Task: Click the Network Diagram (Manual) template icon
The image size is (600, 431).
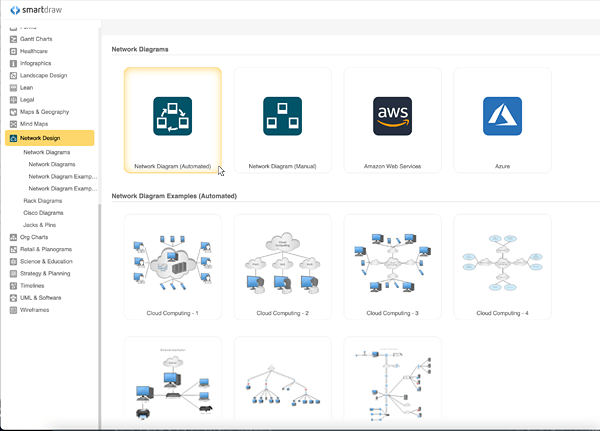Action: pyautogui.click(x=282, y=116)
